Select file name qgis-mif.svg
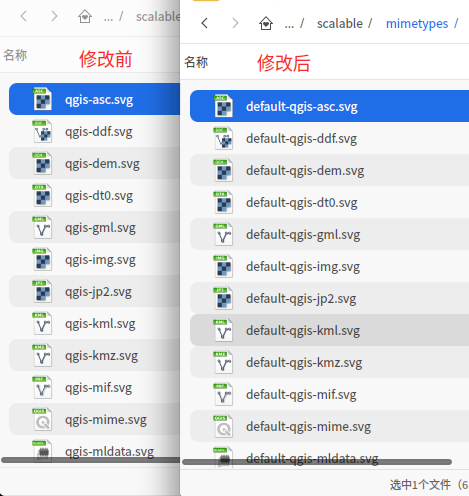 point(98,388)
